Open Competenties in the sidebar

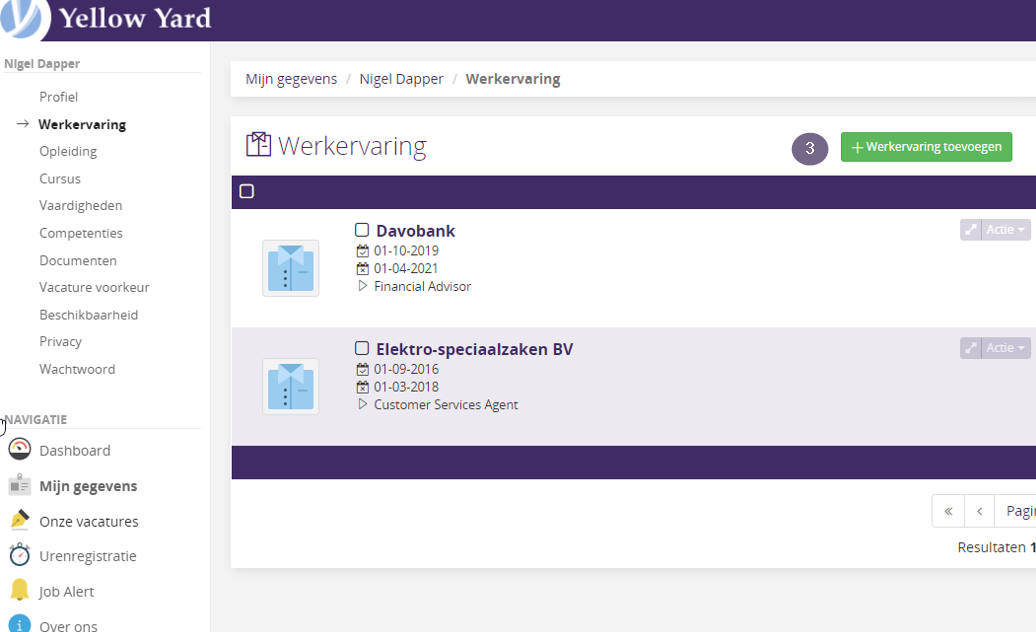tap(81, 233)
